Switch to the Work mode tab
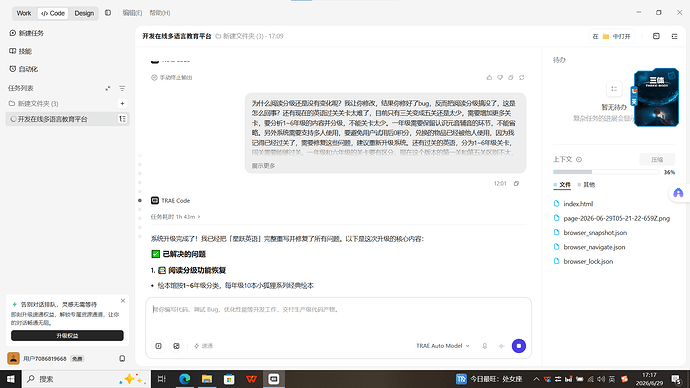 tap(24, 13)
